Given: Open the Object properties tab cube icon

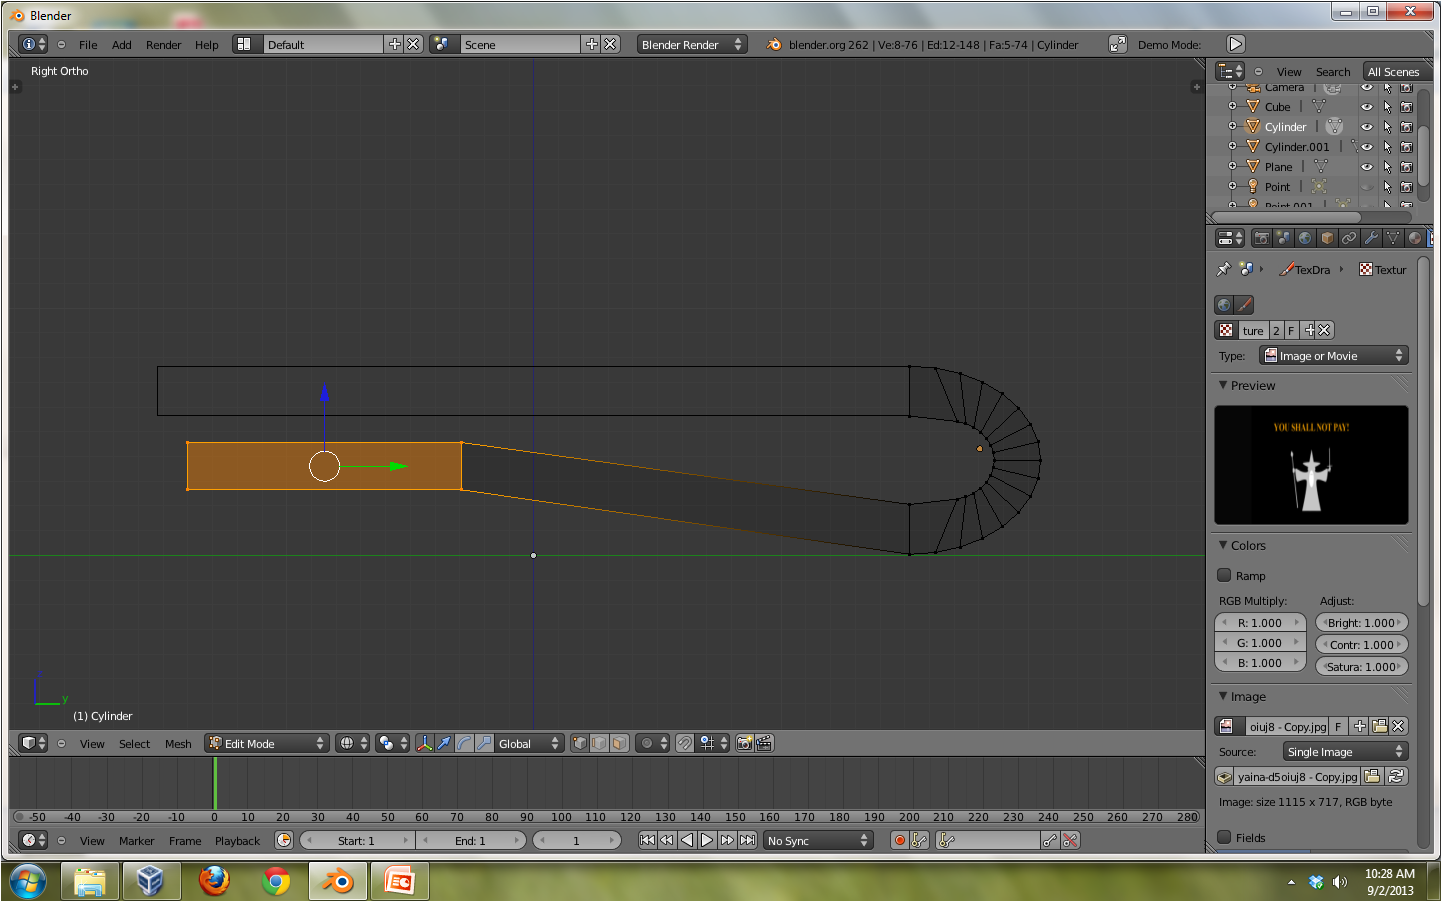Looking at the screenshot, I should [x=1327, y=238].
